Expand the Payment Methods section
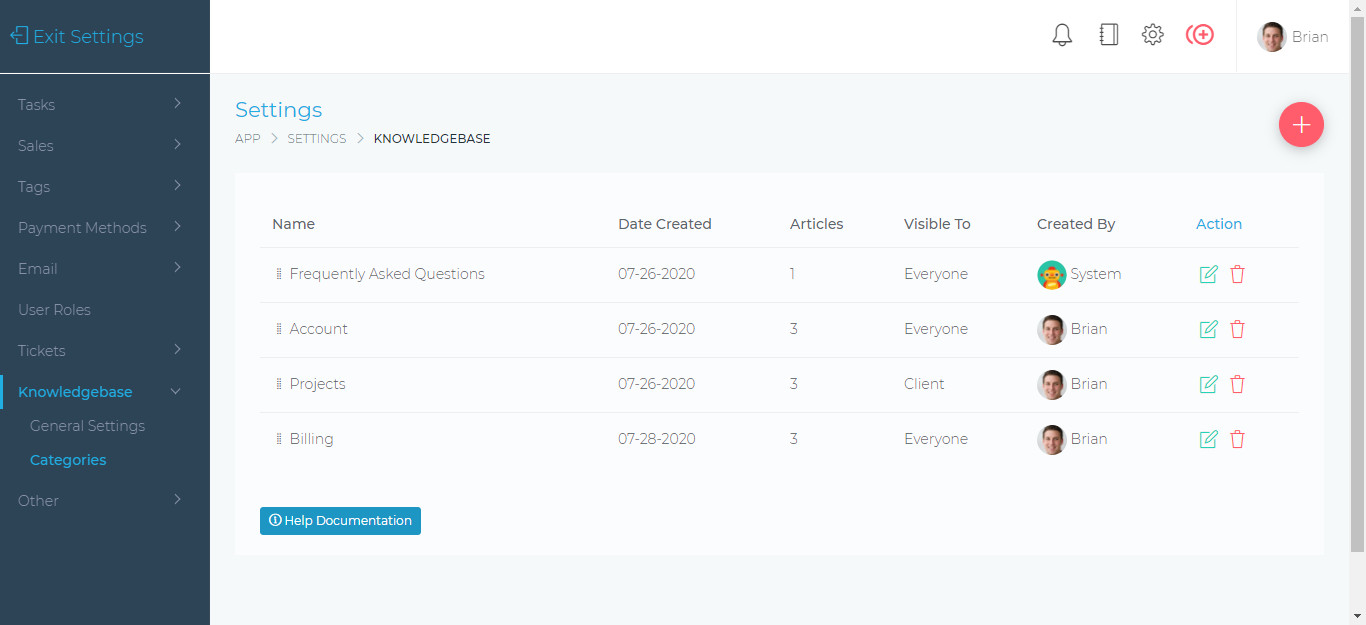Screen dimensions: 1366x625 click(100, 227)
